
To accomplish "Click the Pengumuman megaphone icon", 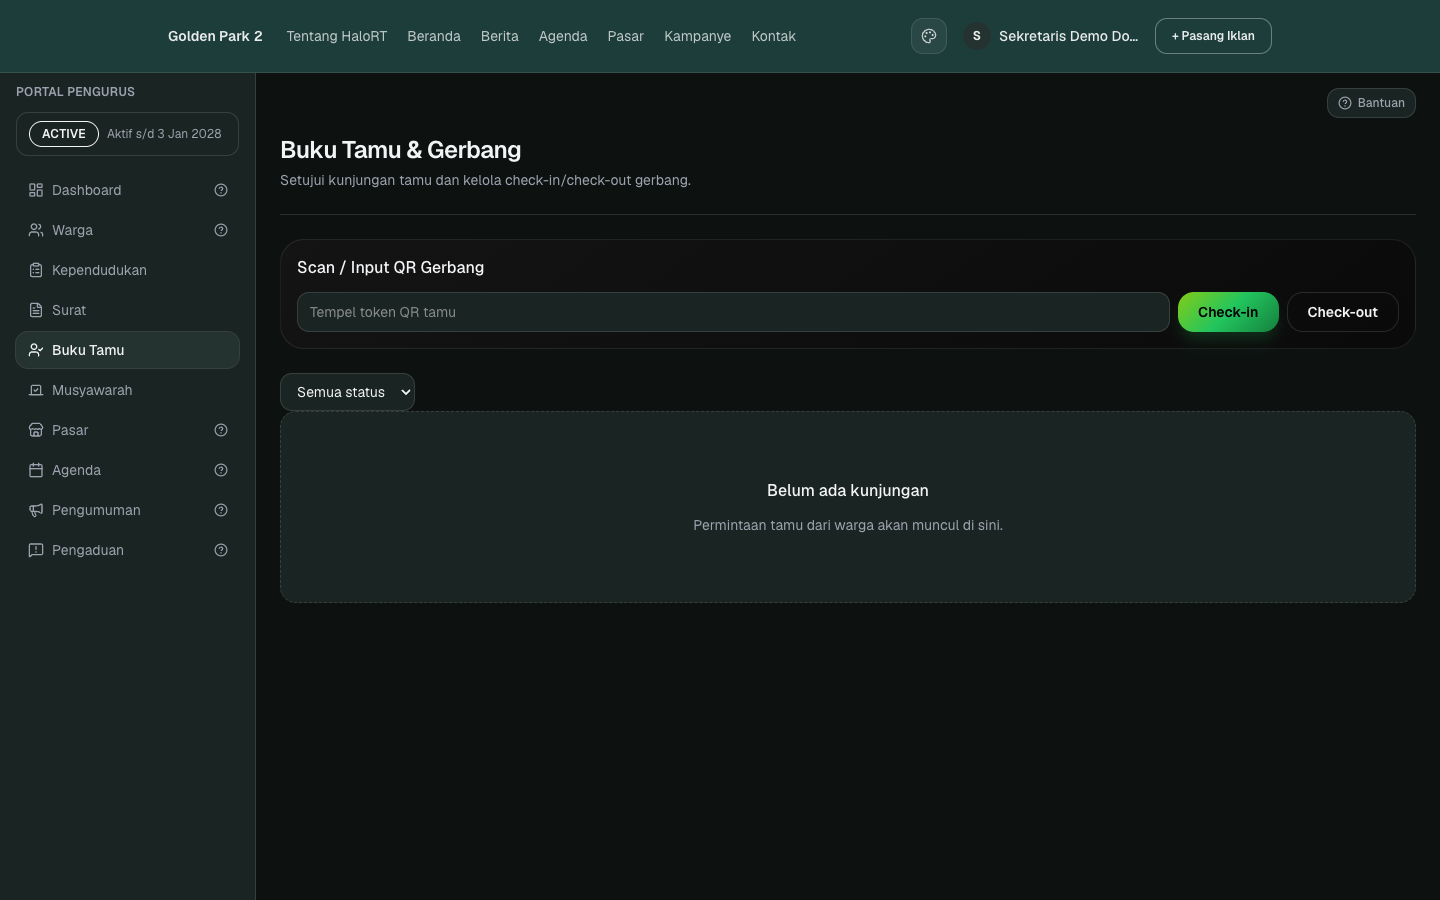I will click(36, 510).
